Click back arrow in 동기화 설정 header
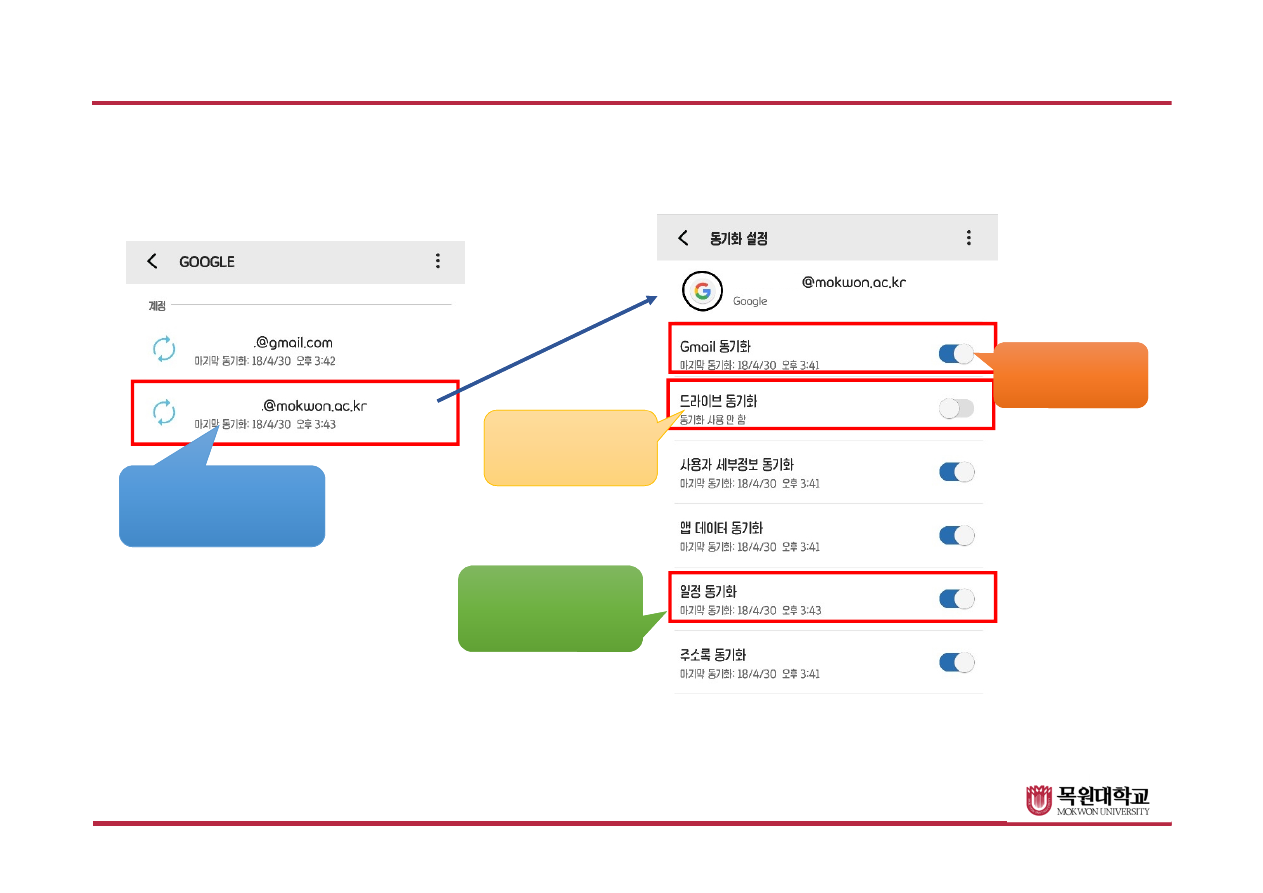1263x893 pixels. click(x=683, y=238)
